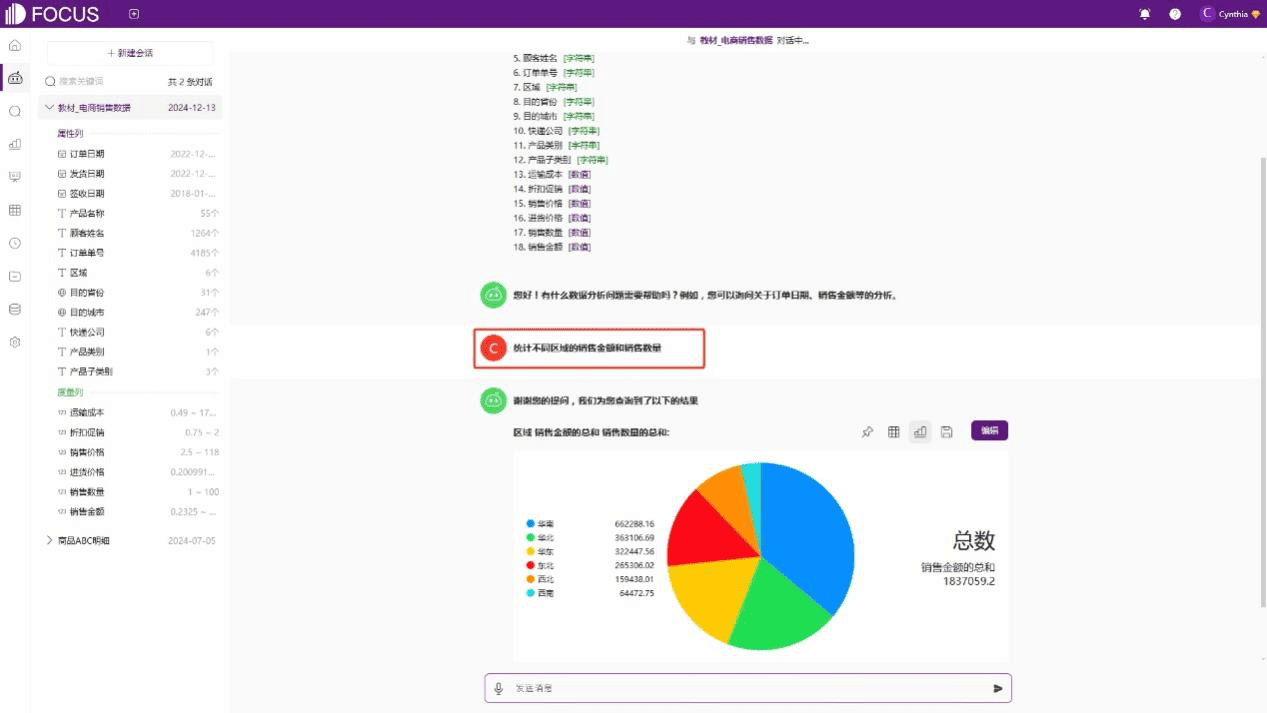Open the search icon in left sidebar
1267x713 pixels.
[14, 111]
